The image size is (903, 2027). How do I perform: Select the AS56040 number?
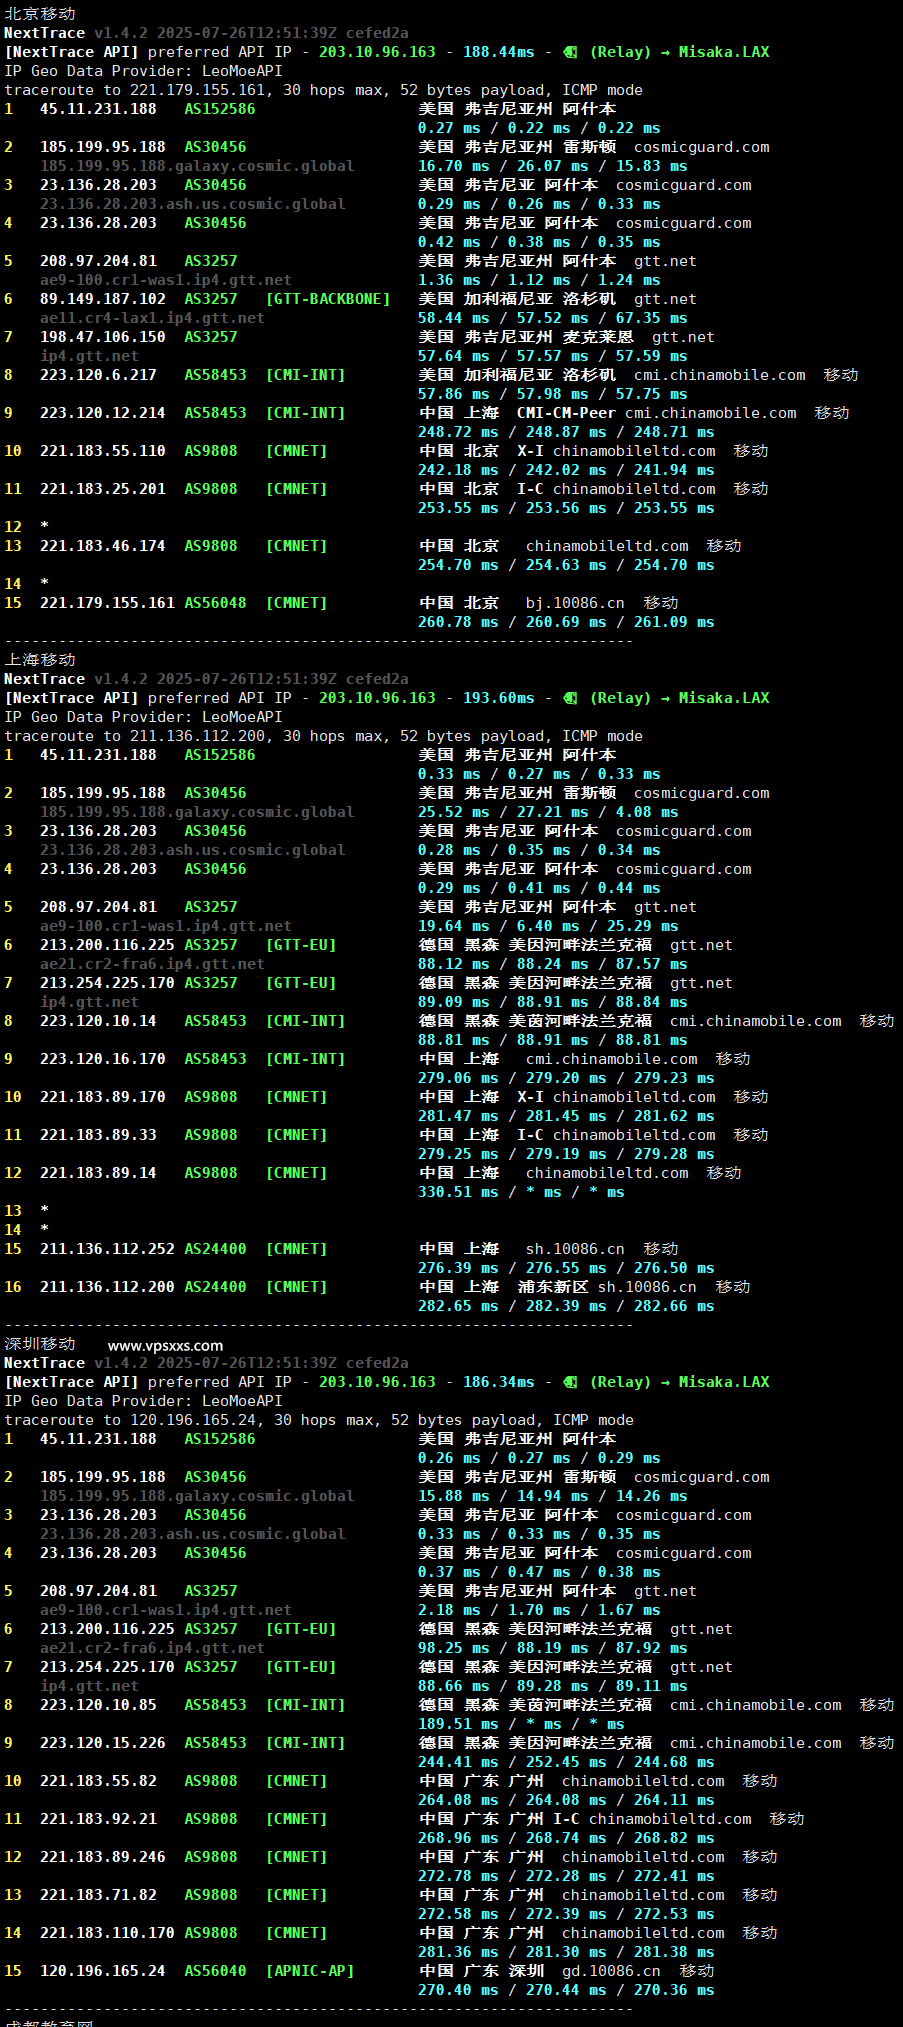coord(215,1971)
